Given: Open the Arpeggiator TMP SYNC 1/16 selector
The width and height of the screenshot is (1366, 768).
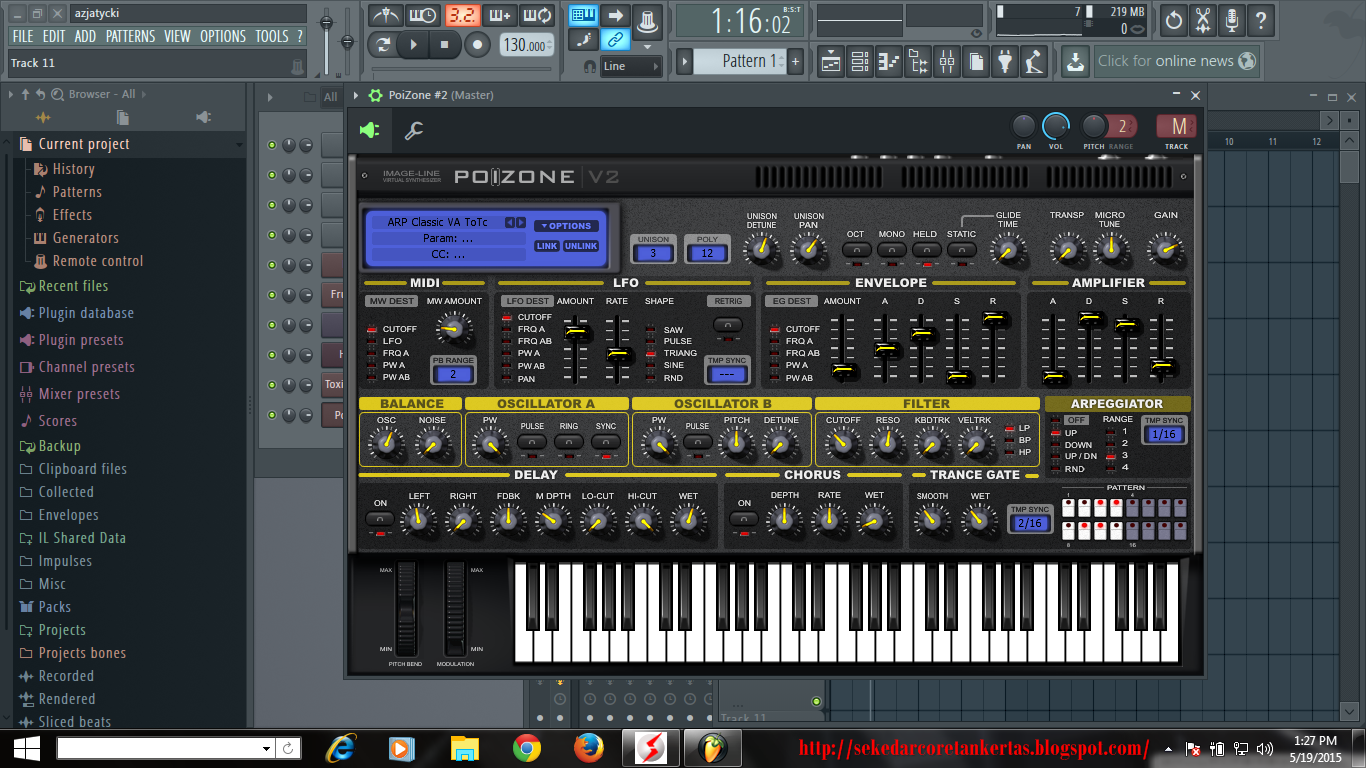Looking at the screenshot, I should tap(1165, 435).
